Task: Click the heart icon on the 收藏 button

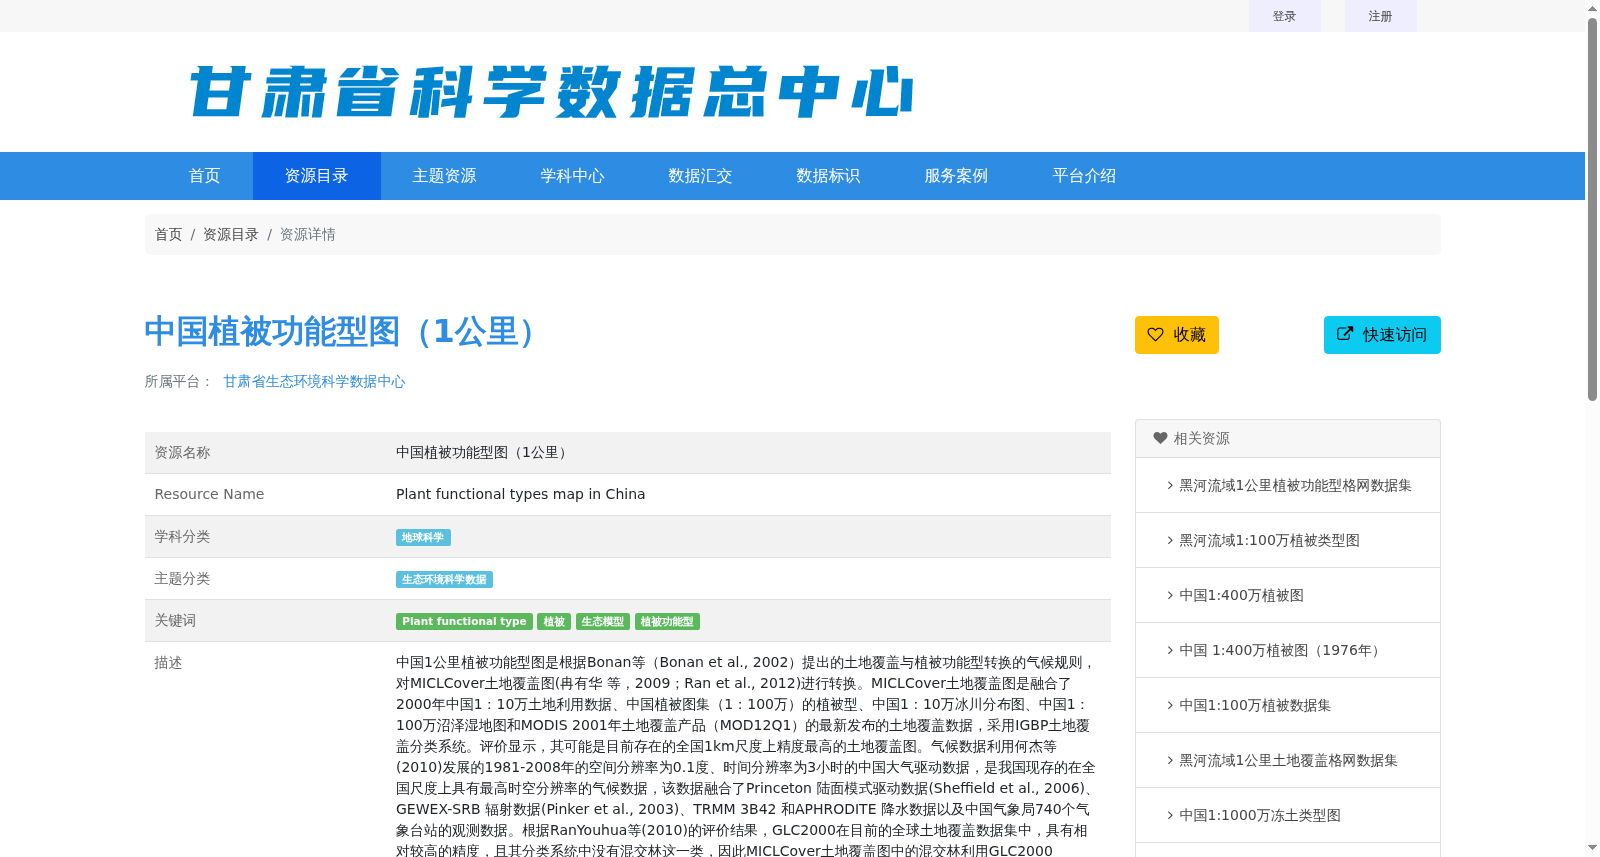Action: 1155,335
